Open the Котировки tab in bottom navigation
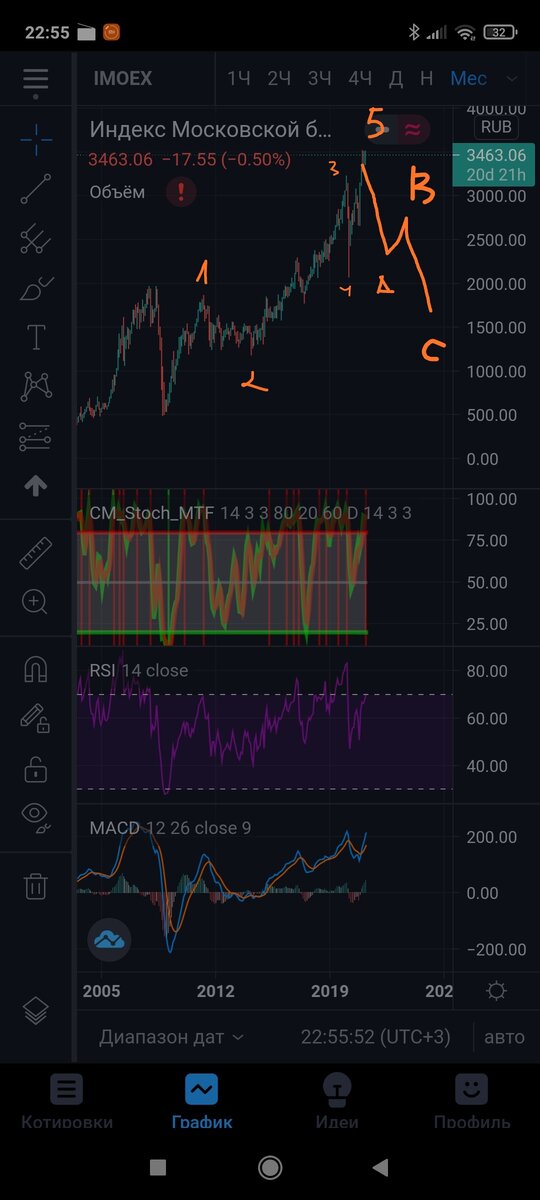This screenshot has width=540, height=1200. pos(67,1103)
